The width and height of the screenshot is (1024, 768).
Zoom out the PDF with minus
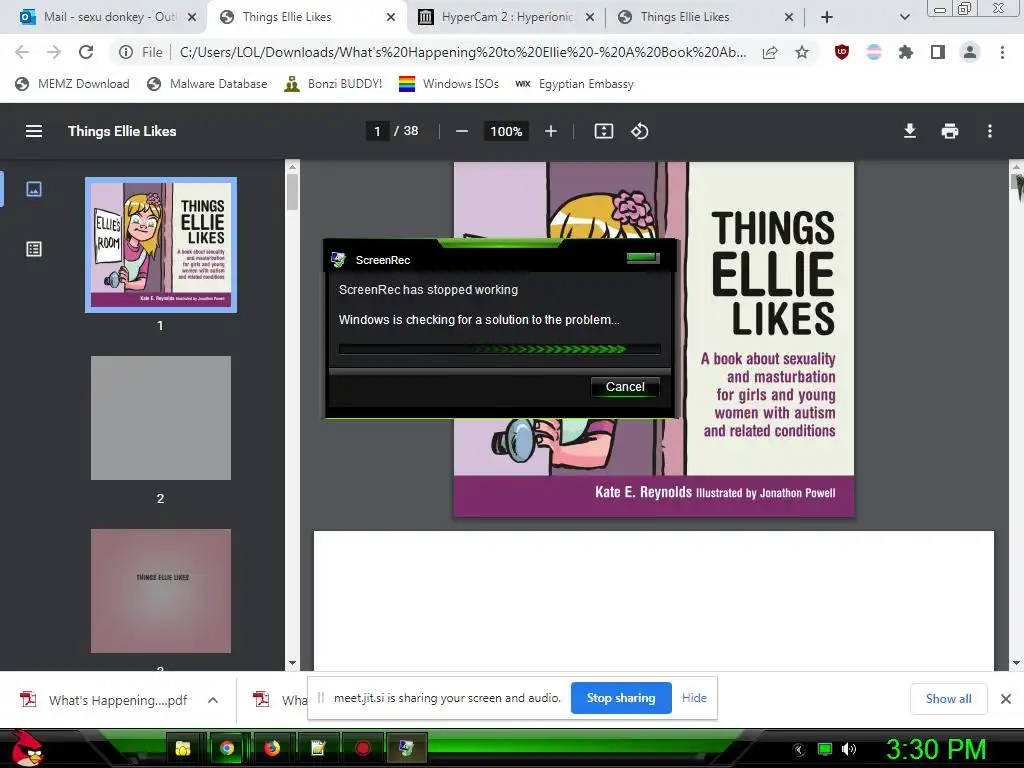pos(462,131)
